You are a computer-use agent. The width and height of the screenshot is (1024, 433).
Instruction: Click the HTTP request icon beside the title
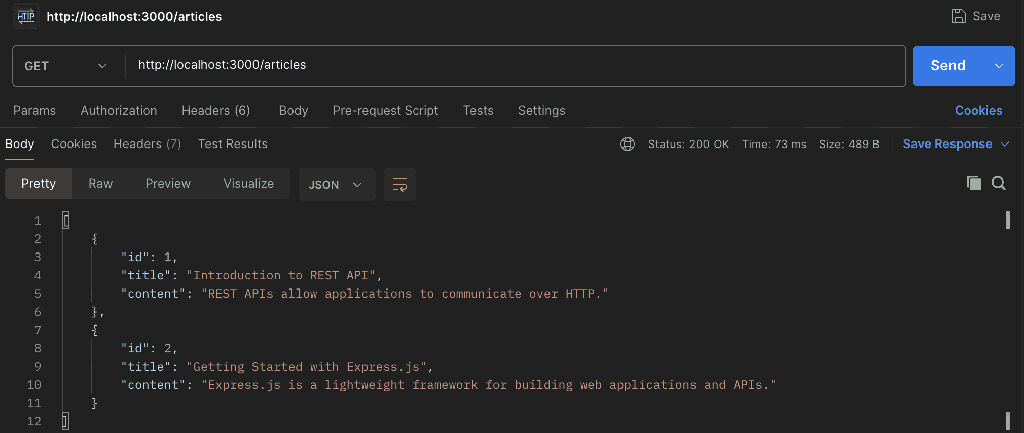27,16
